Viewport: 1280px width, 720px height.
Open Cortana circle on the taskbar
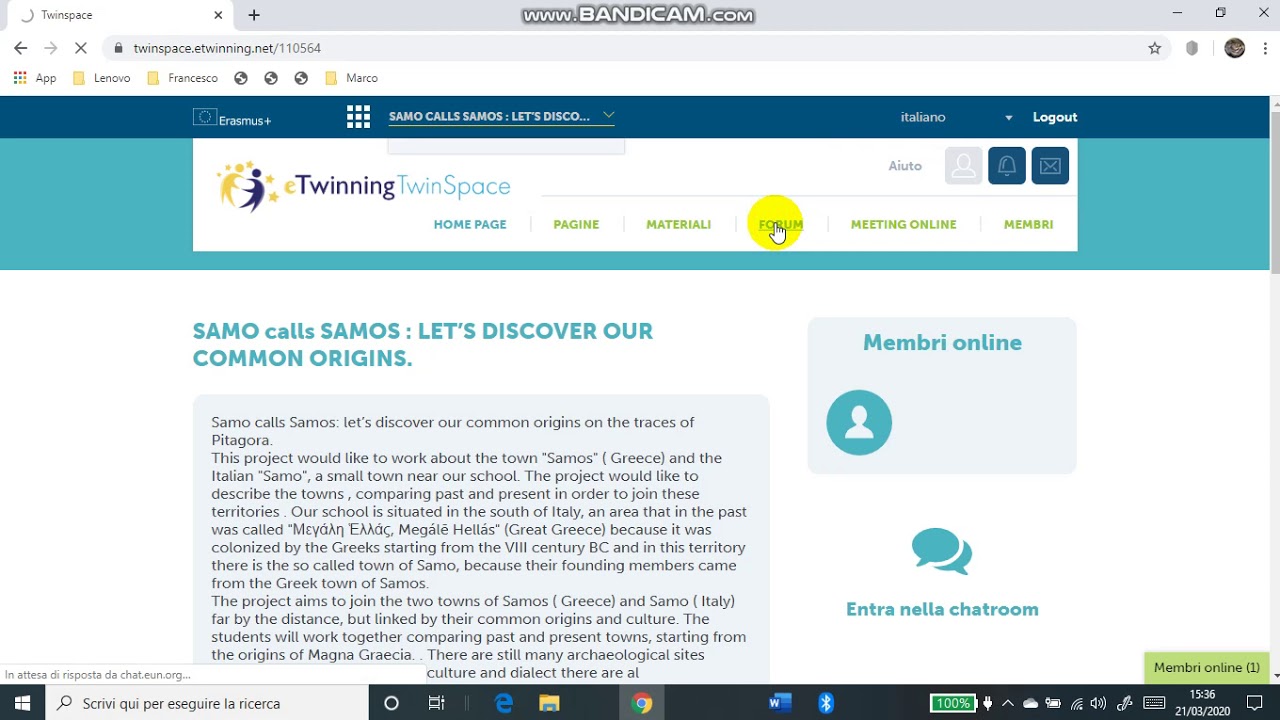tap(391, 703)
